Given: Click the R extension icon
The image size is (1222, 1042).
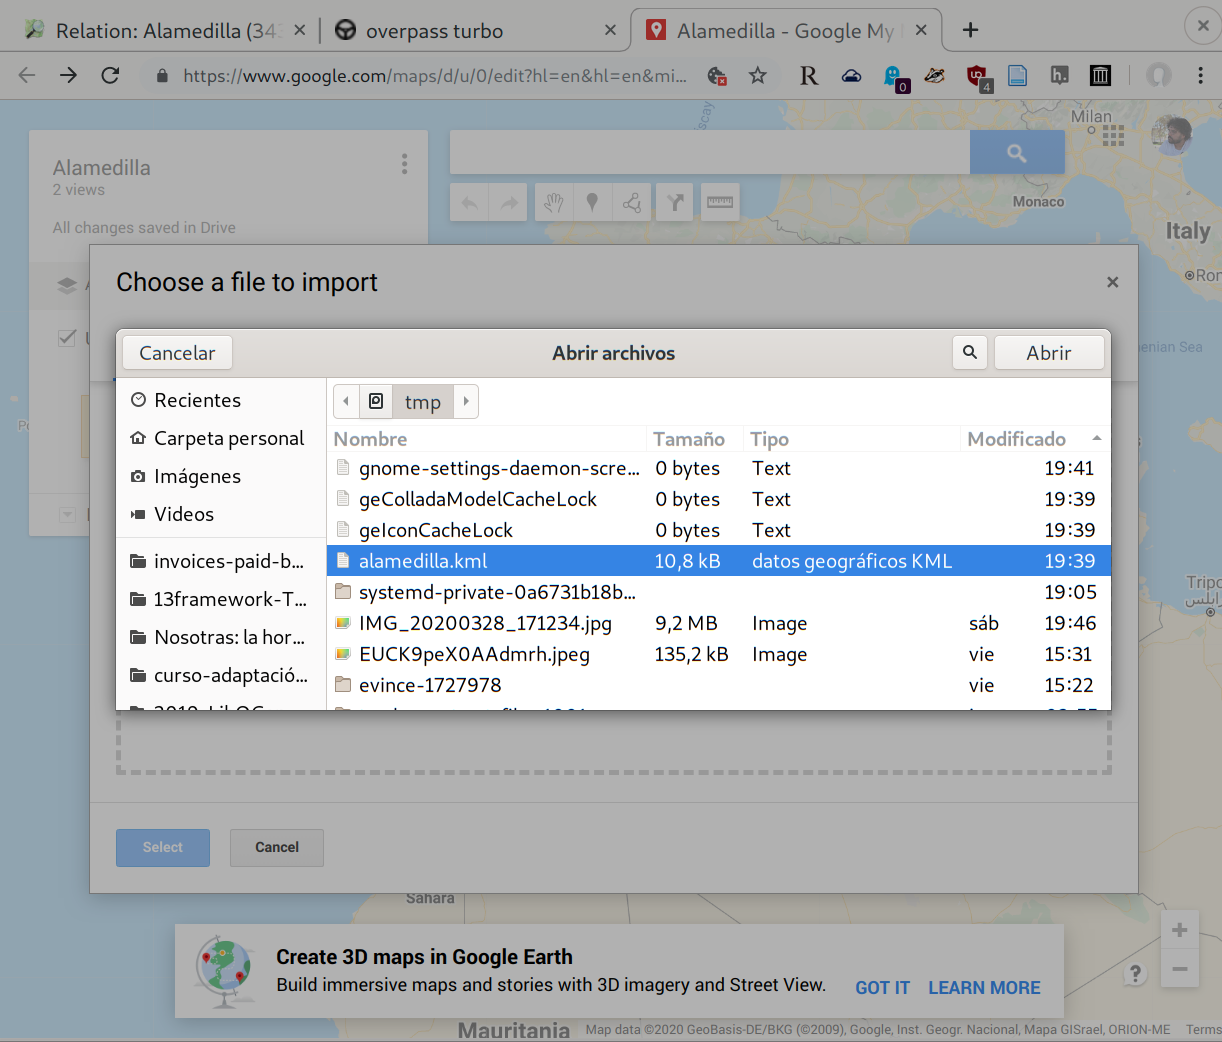Looking at the screenshot, I should 809,75.
